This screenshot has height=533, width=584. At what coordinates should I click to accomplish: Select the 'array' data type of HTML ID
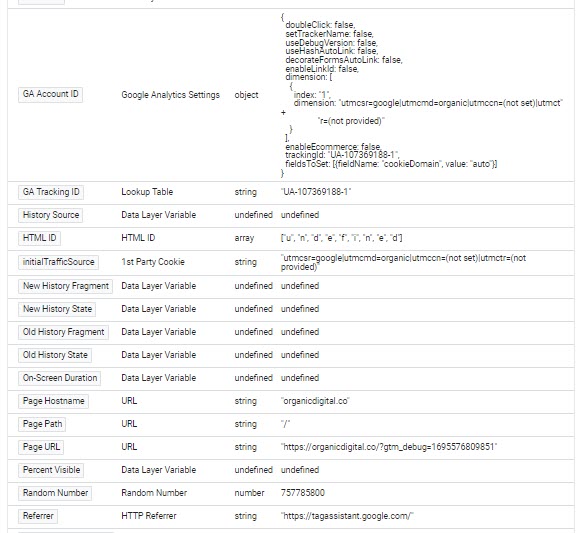(244, 238)
